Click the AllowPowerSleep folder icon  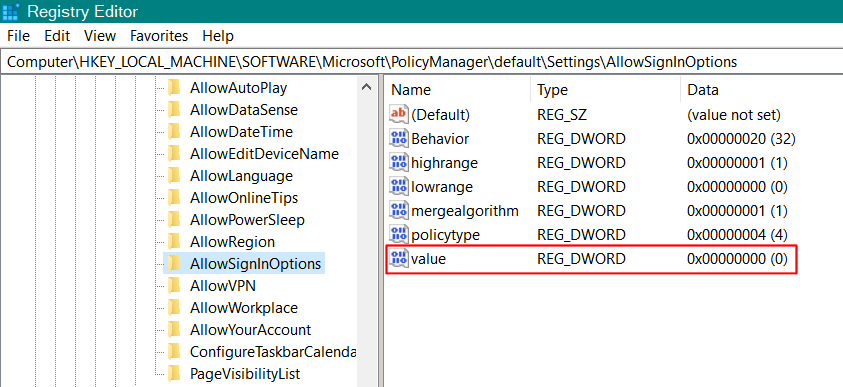[x=174, y=220]
